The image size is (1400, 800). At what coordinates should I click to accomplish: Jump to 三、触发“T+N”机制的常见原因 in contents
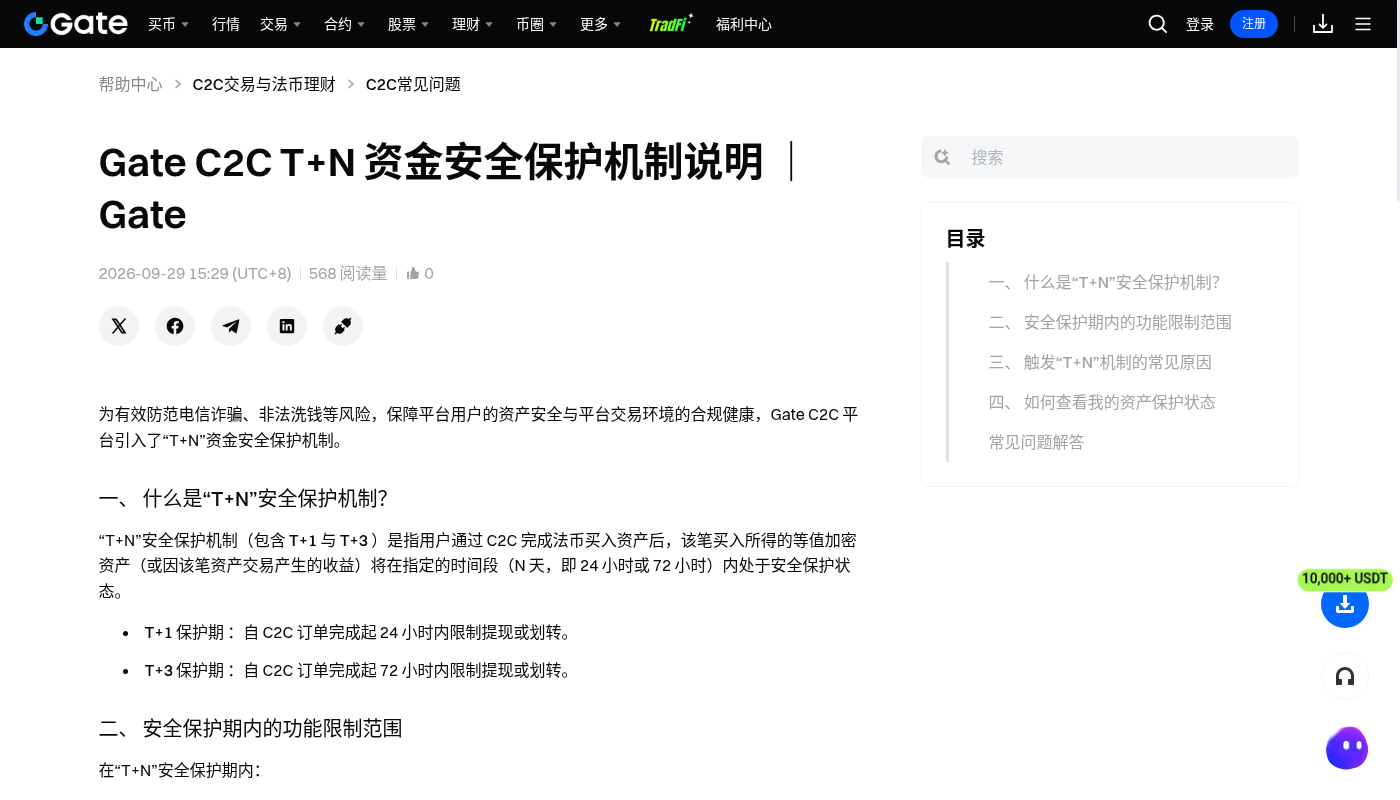[x=1100, y=362]
